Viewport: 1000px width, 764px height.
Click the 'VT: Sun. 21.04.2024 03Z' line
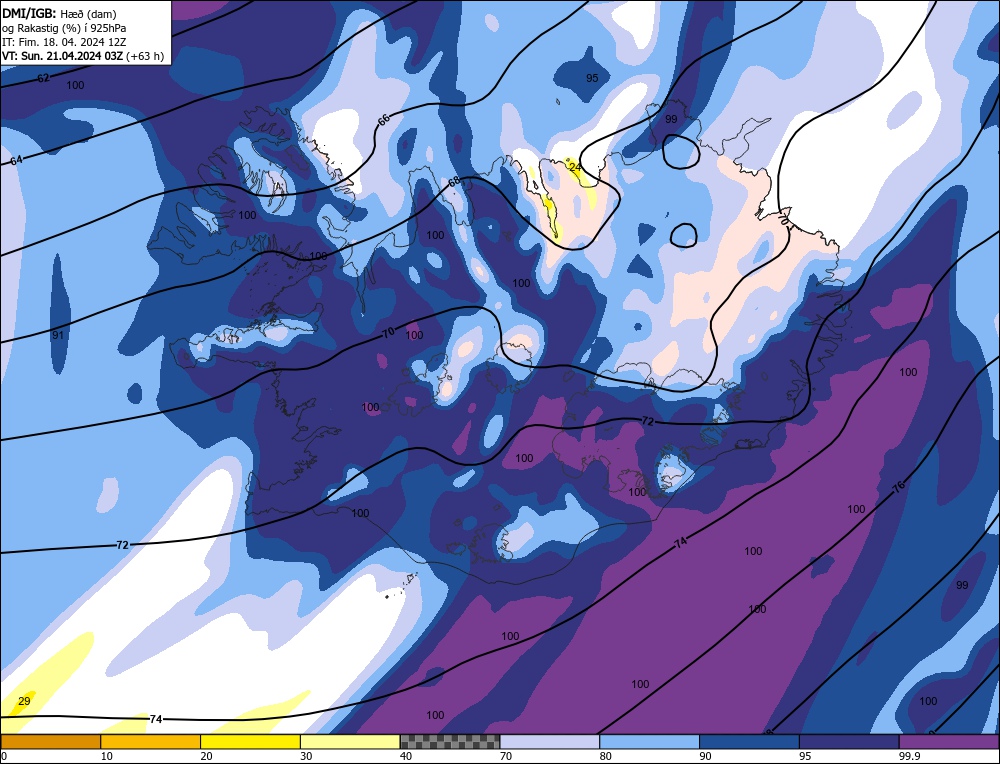point(62,56)
